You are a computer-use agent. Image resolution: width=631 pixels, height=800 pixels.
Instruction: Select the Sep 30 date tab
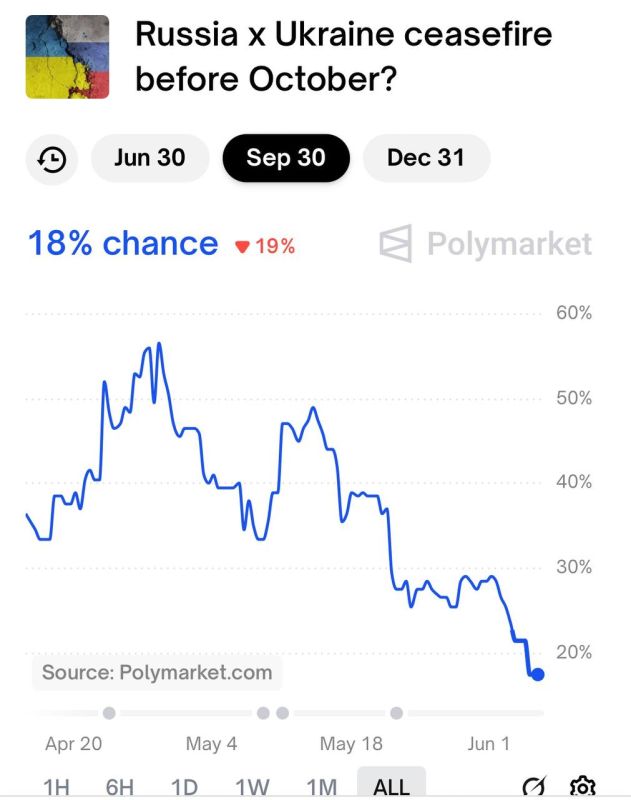pyautogui.click(x=286, y=158)
